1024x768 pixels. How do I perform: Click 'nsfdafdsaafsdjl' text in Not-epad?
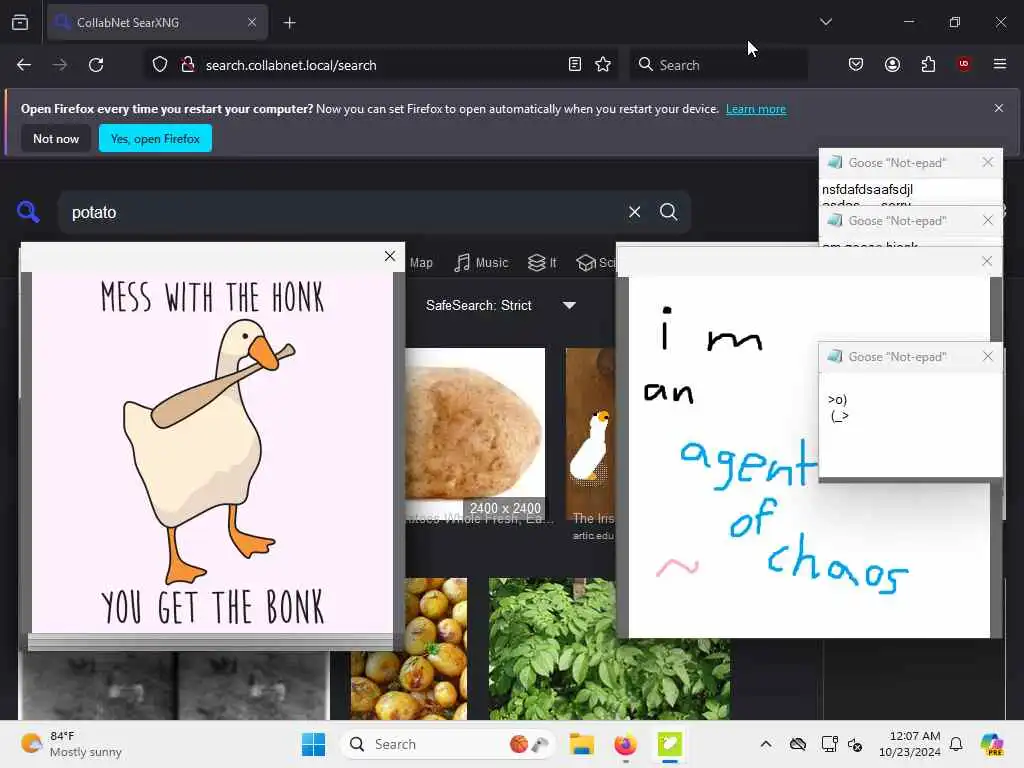point(867,189)
